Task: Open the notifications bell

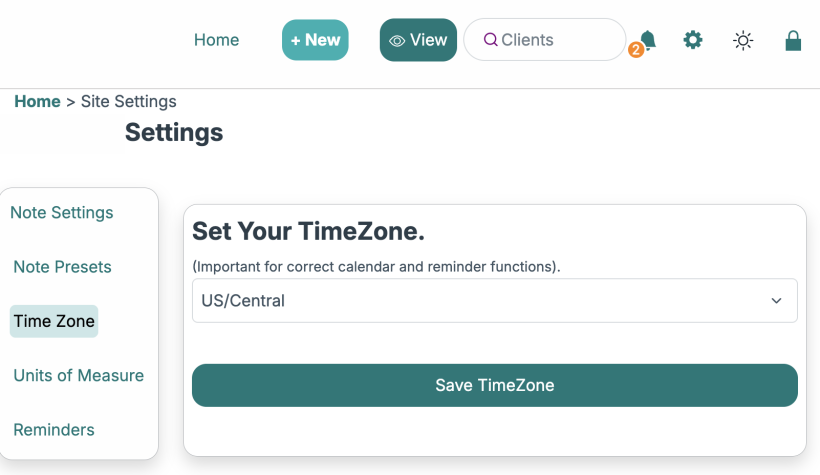Action: 648,40
